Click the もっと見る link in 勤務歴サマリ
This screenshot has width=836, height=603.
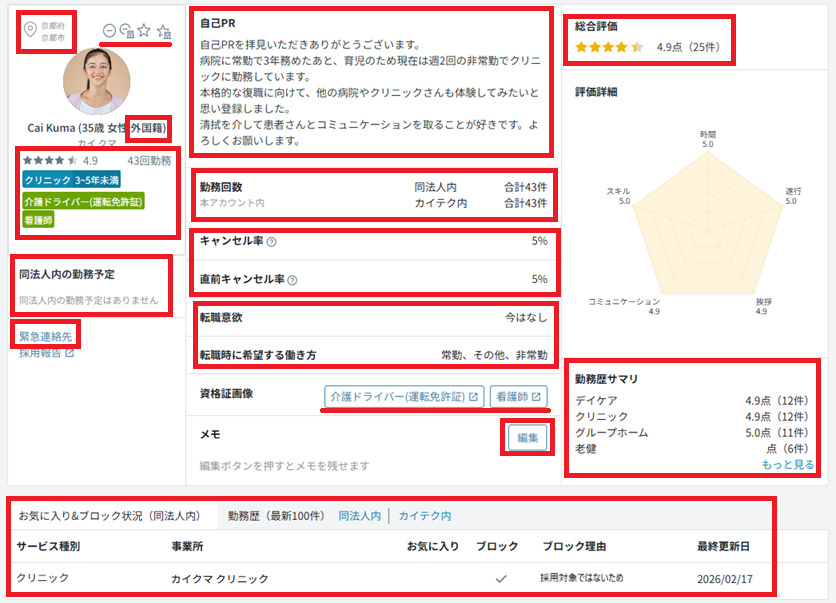pos(787,464)
